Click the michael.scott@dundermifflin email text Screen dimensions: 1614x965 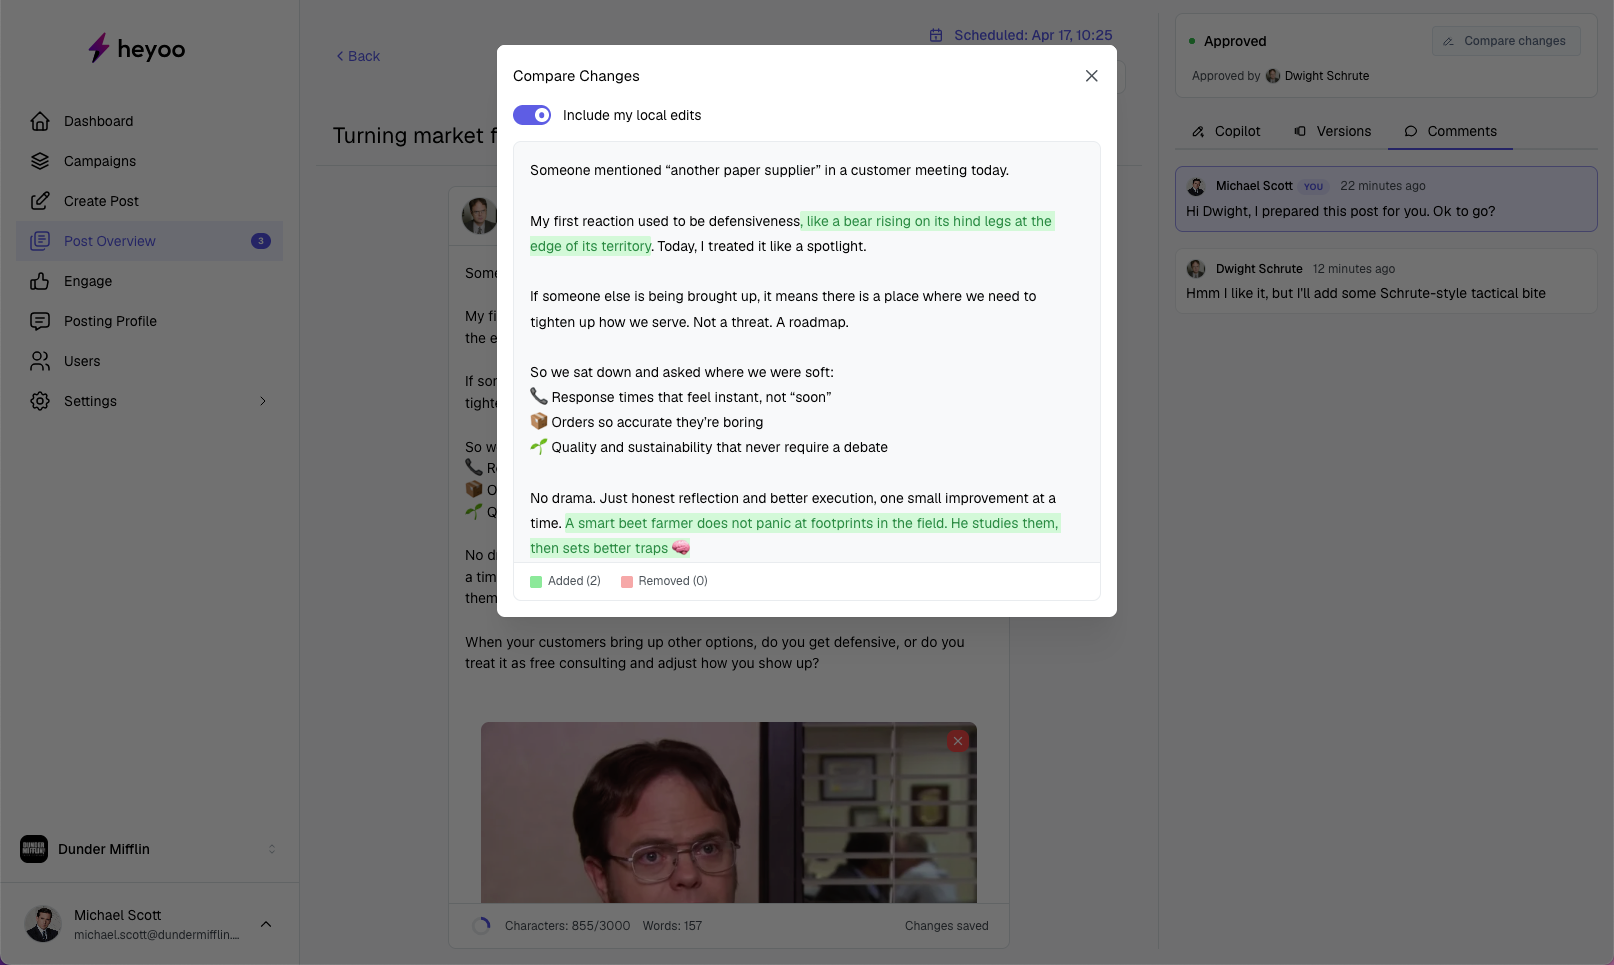[157, 935]
